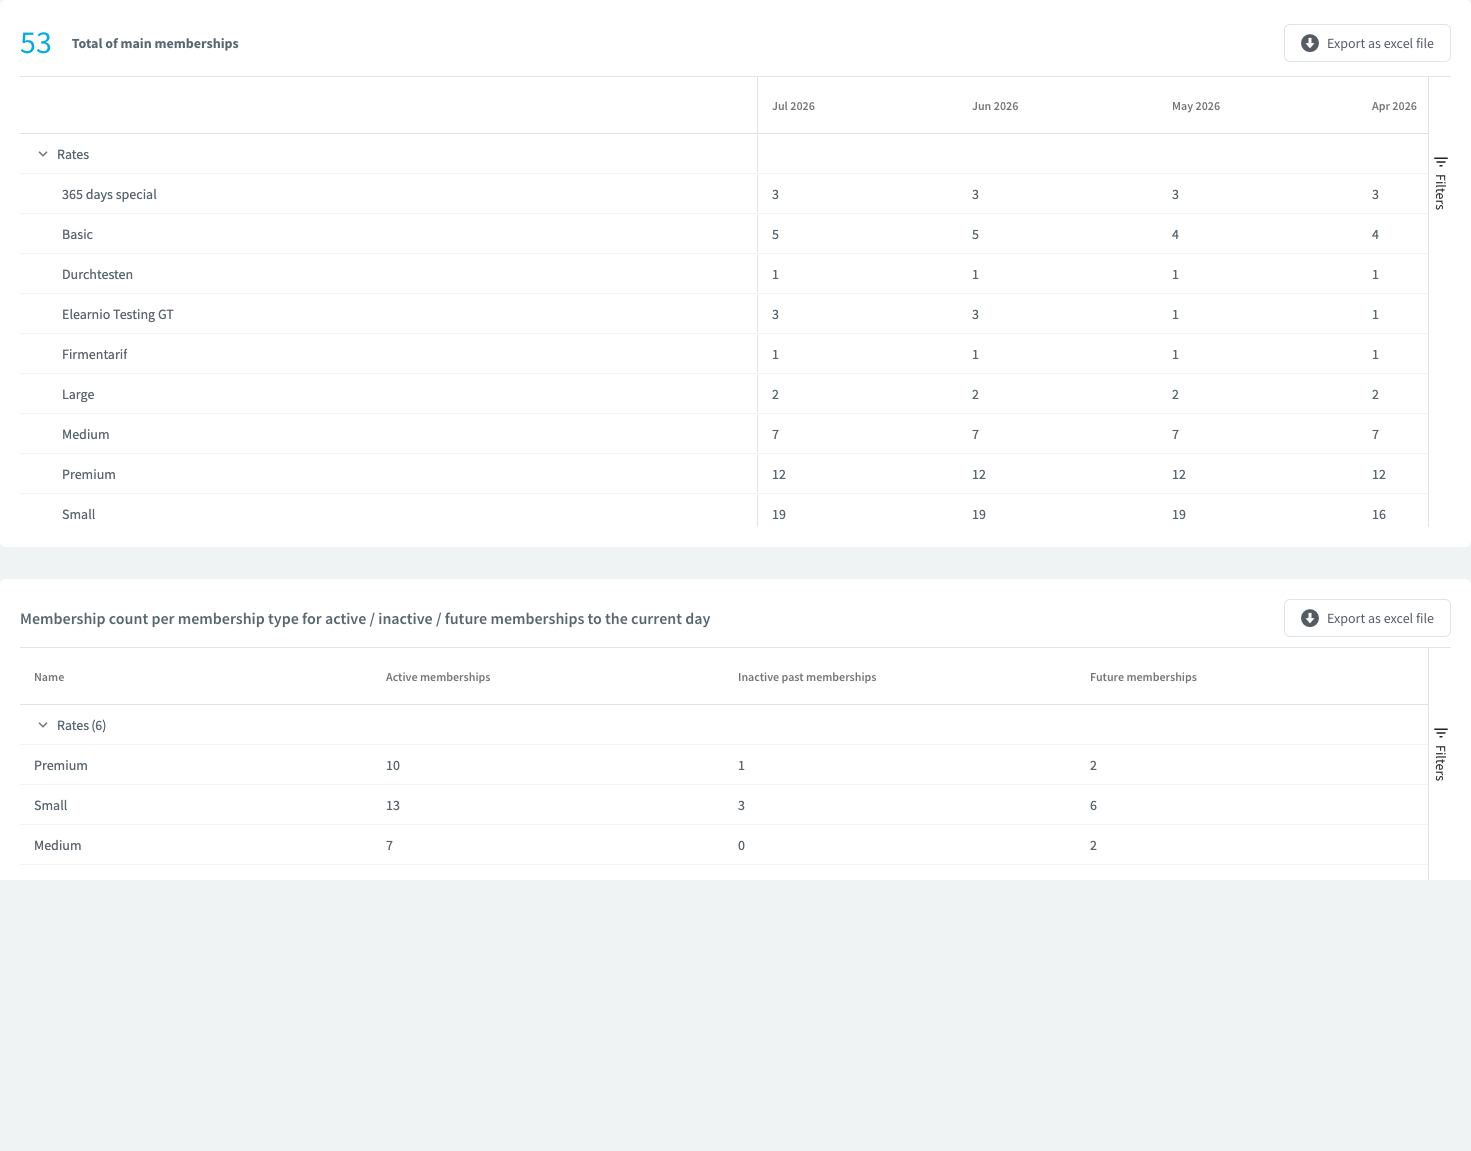Open the Filters side panel of the main memberships table
1471x1151 pixels.
tap(1440, 183)
